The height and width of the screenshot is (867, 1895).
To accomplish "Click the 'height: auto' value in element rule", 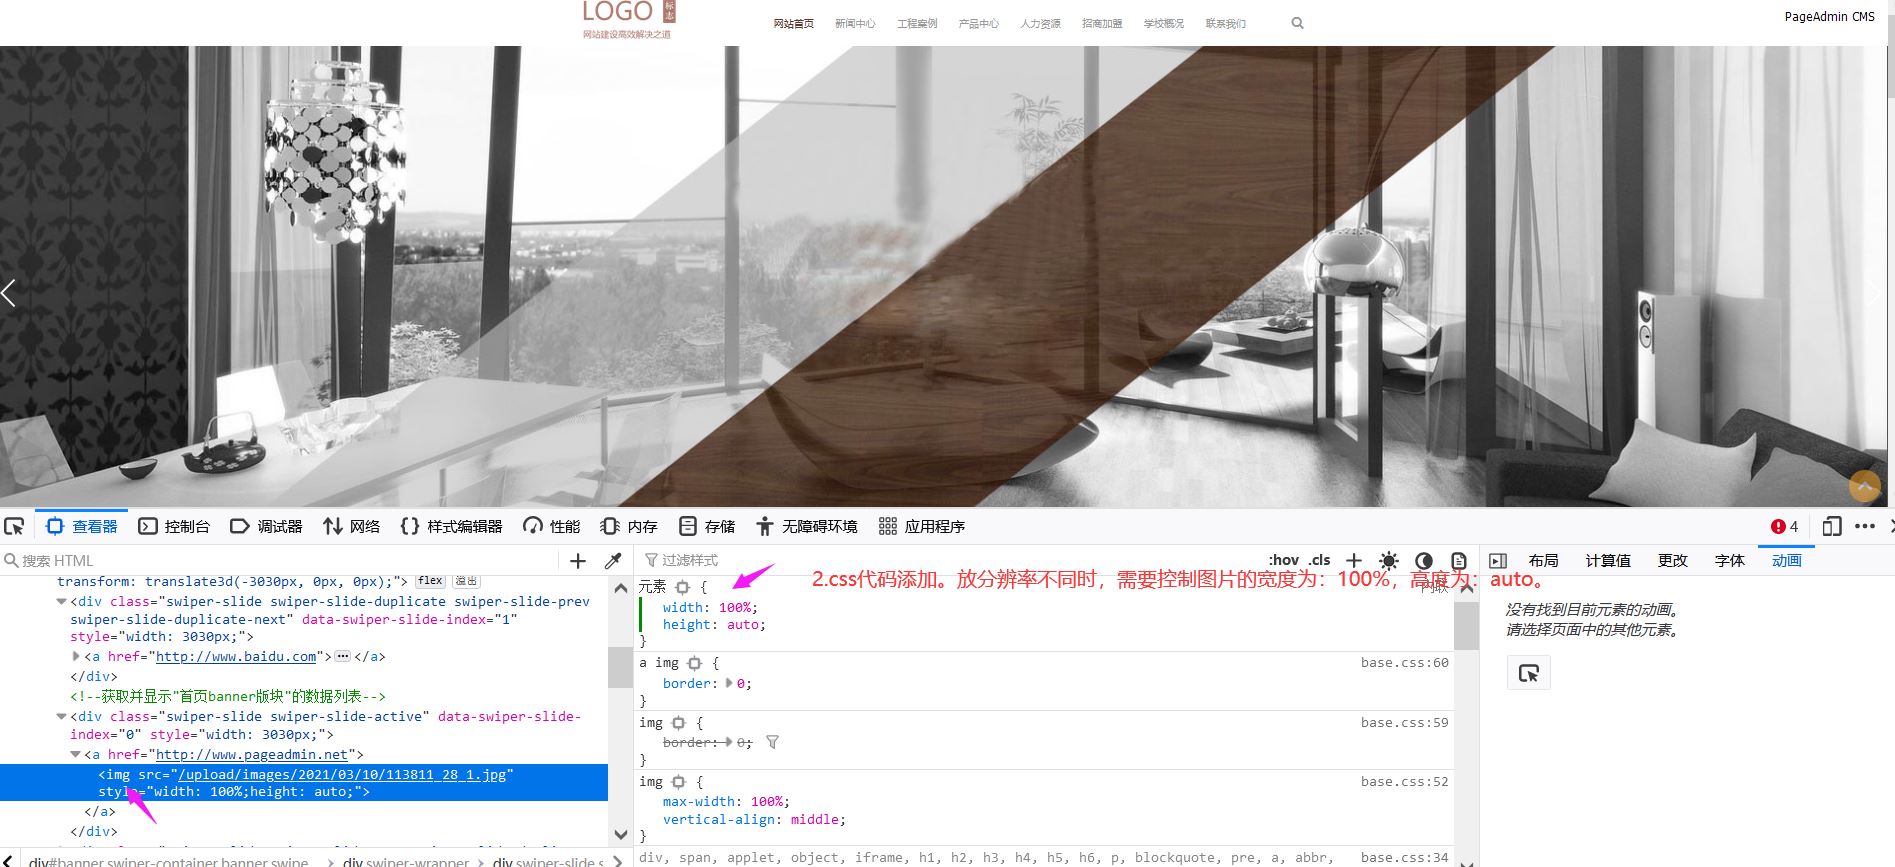I will [x=744, y=625].
